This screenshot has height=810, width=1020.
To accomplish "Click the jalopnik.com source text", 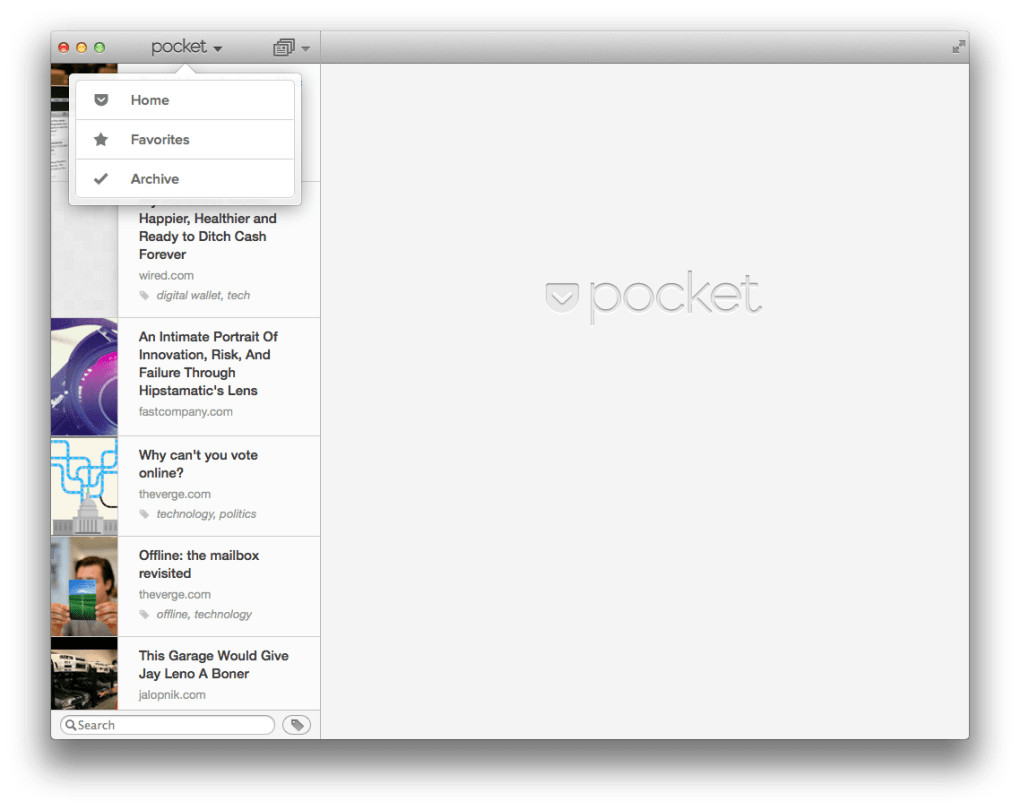I will (x=172, y=694).
